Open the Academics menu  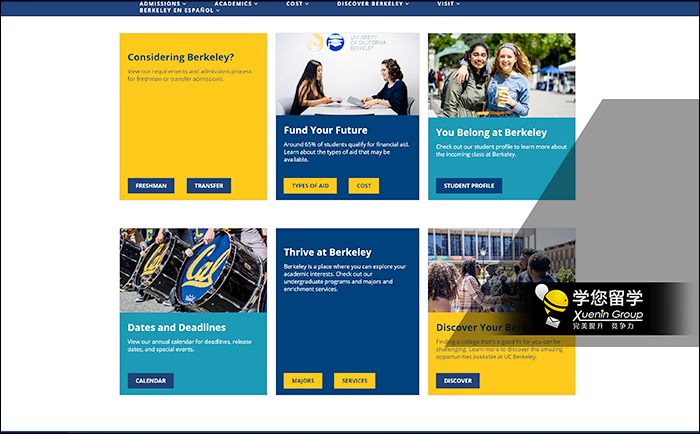tap(236, 4)
